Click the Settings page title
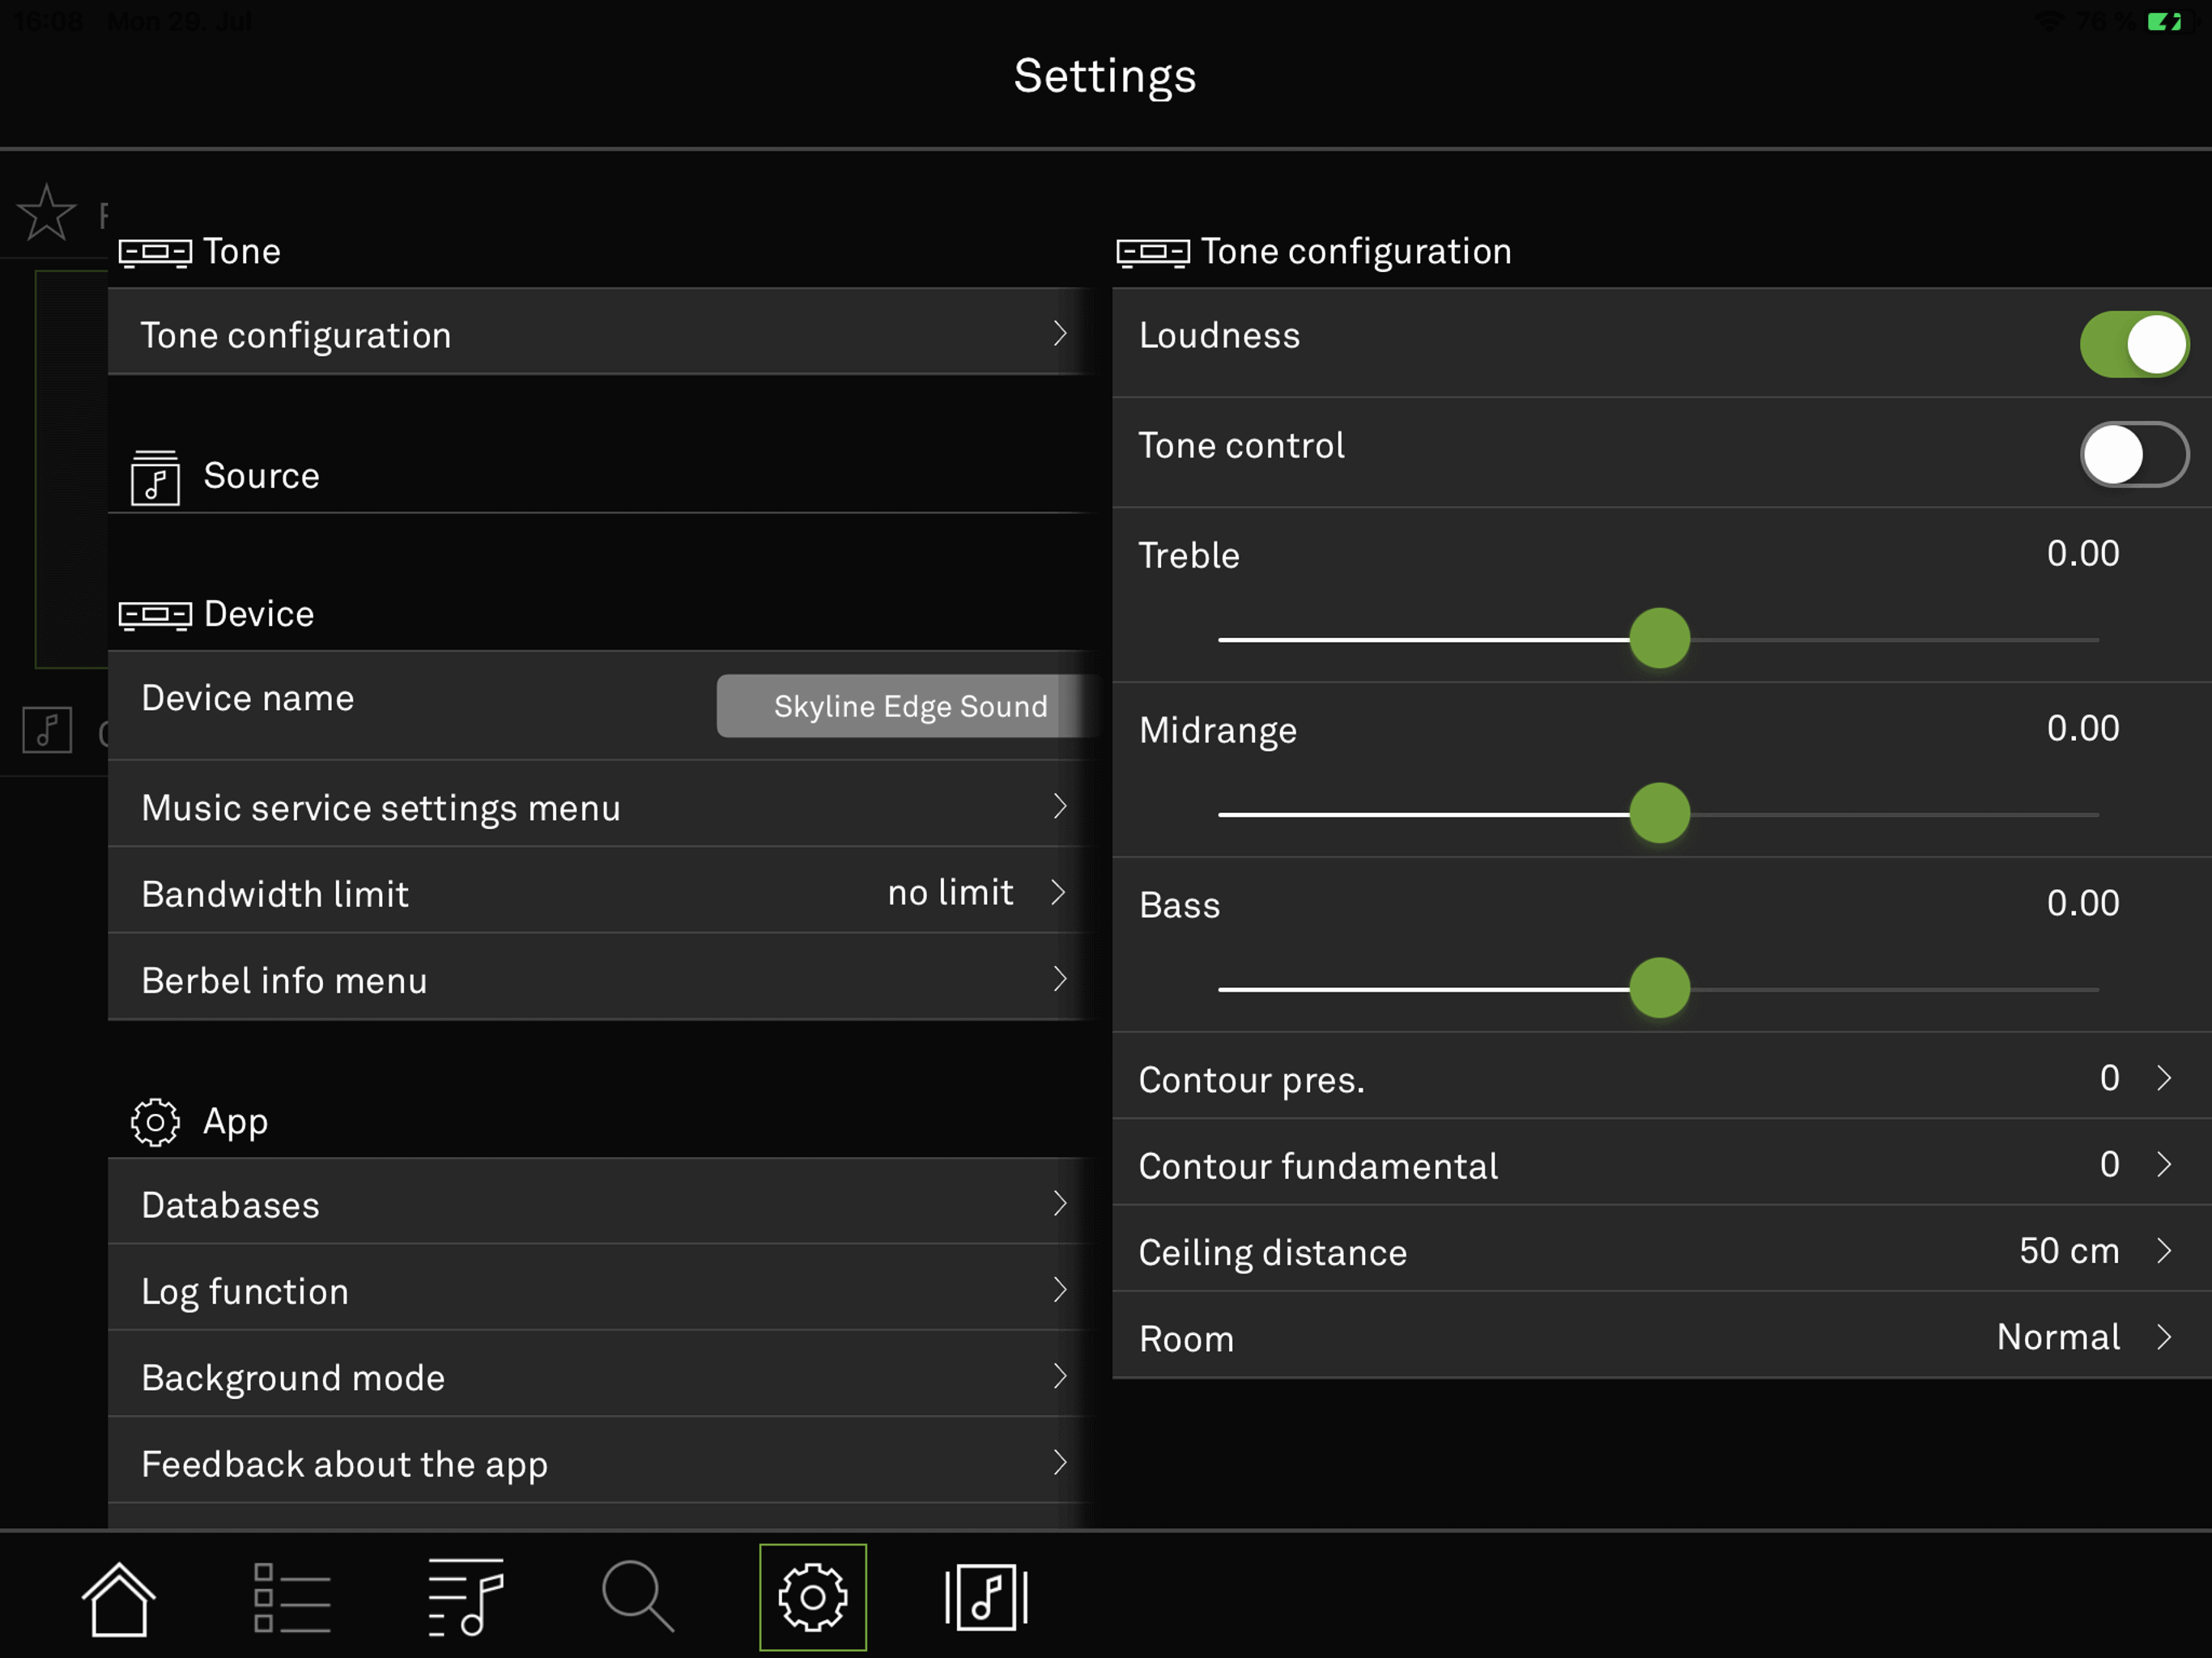2212x1658 pixels. (x=1105, y=76)
